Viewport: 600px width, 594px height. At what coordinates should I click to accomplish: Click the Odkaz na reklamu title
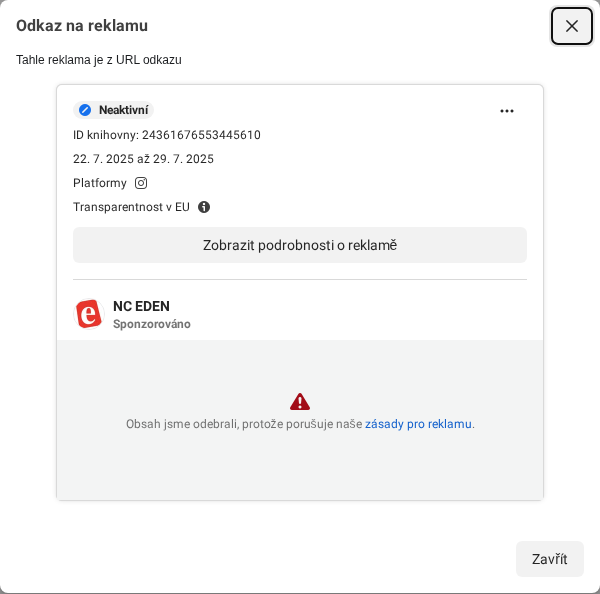click(x=82, y=26)
